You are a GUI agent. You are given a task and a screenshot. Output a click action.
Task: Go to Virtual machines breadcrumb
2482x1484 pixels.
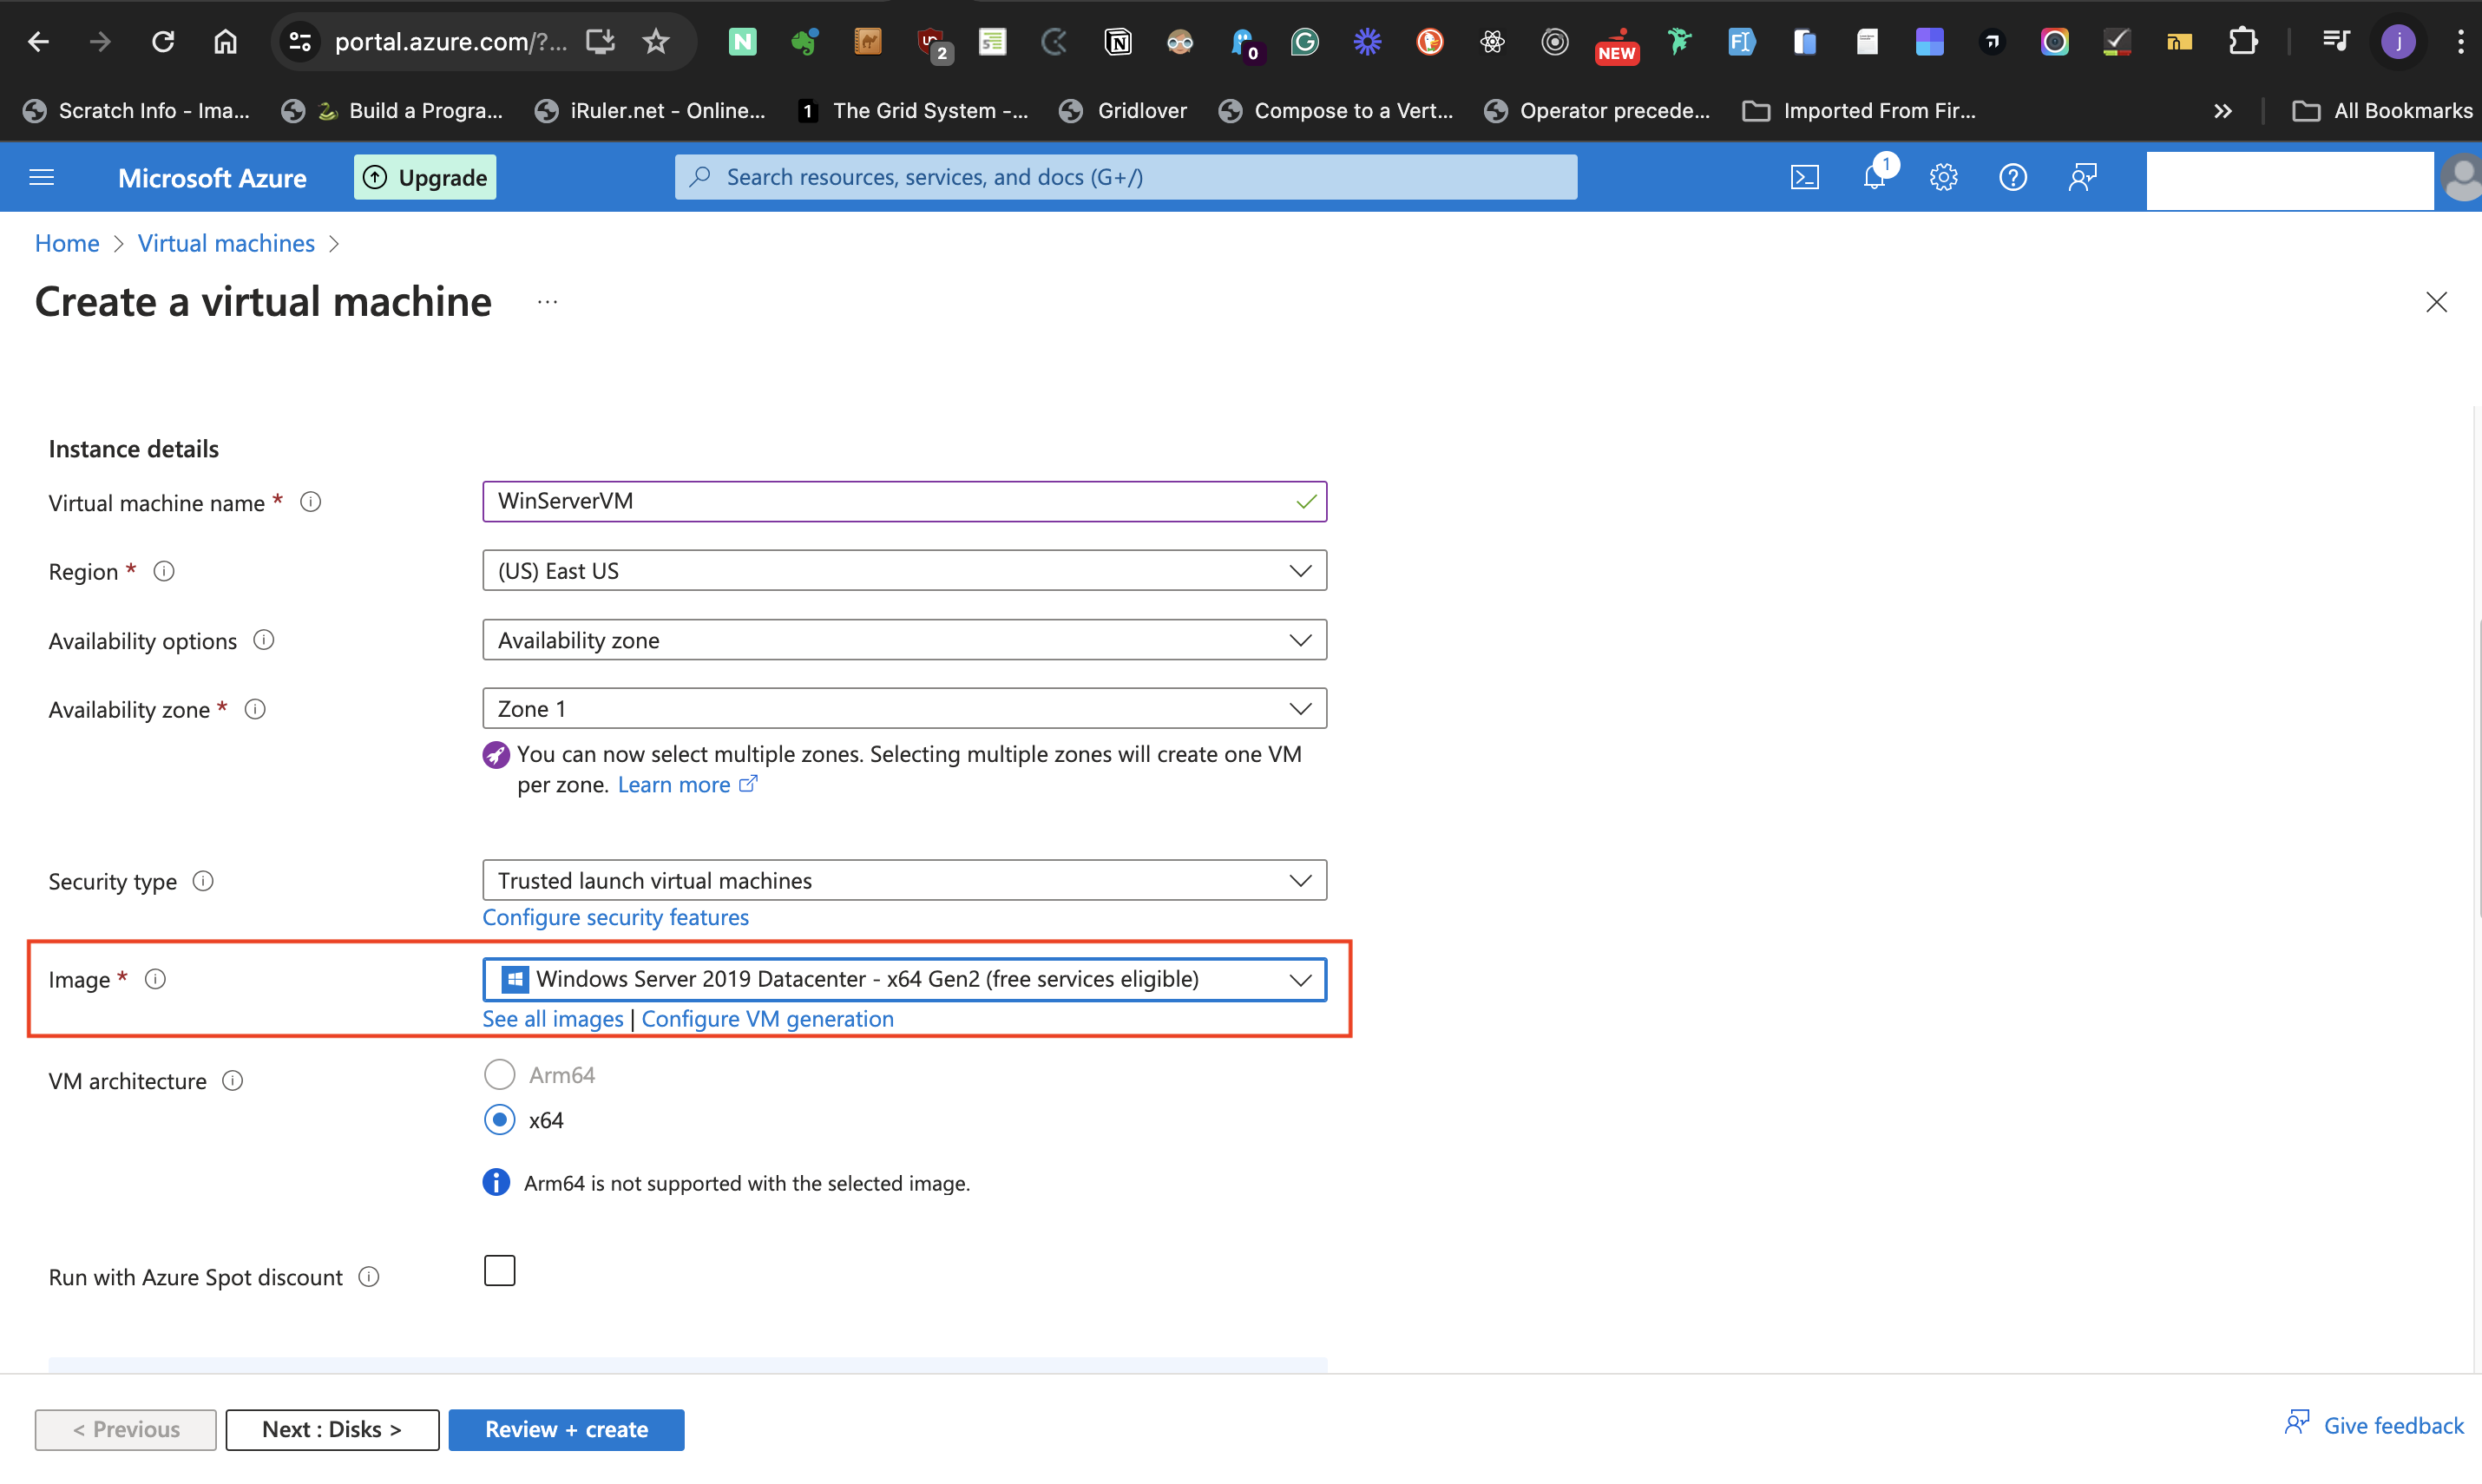[226, 243]
